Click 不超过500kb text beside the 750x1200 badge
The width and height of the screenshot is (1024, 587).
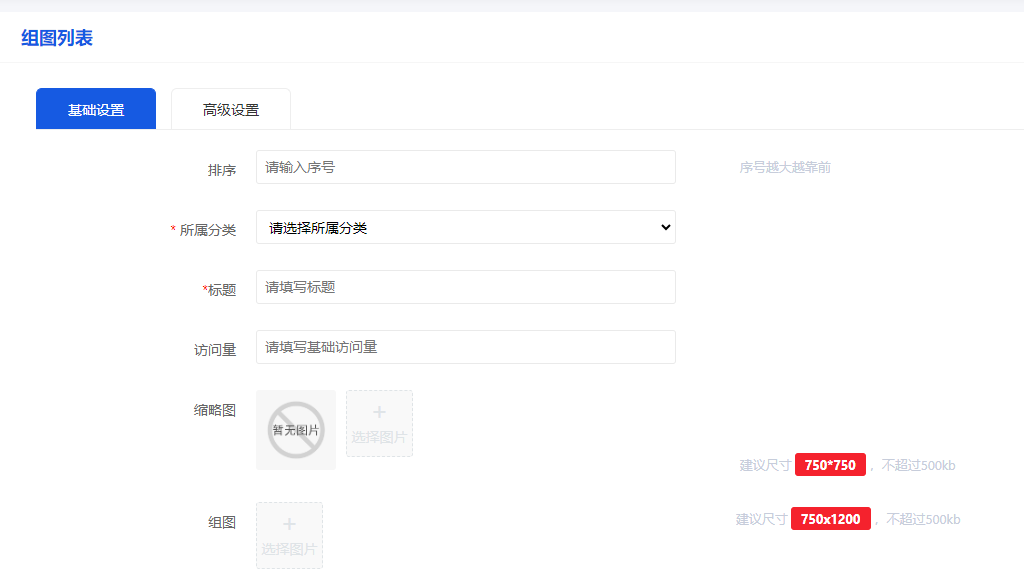[922, 519]
